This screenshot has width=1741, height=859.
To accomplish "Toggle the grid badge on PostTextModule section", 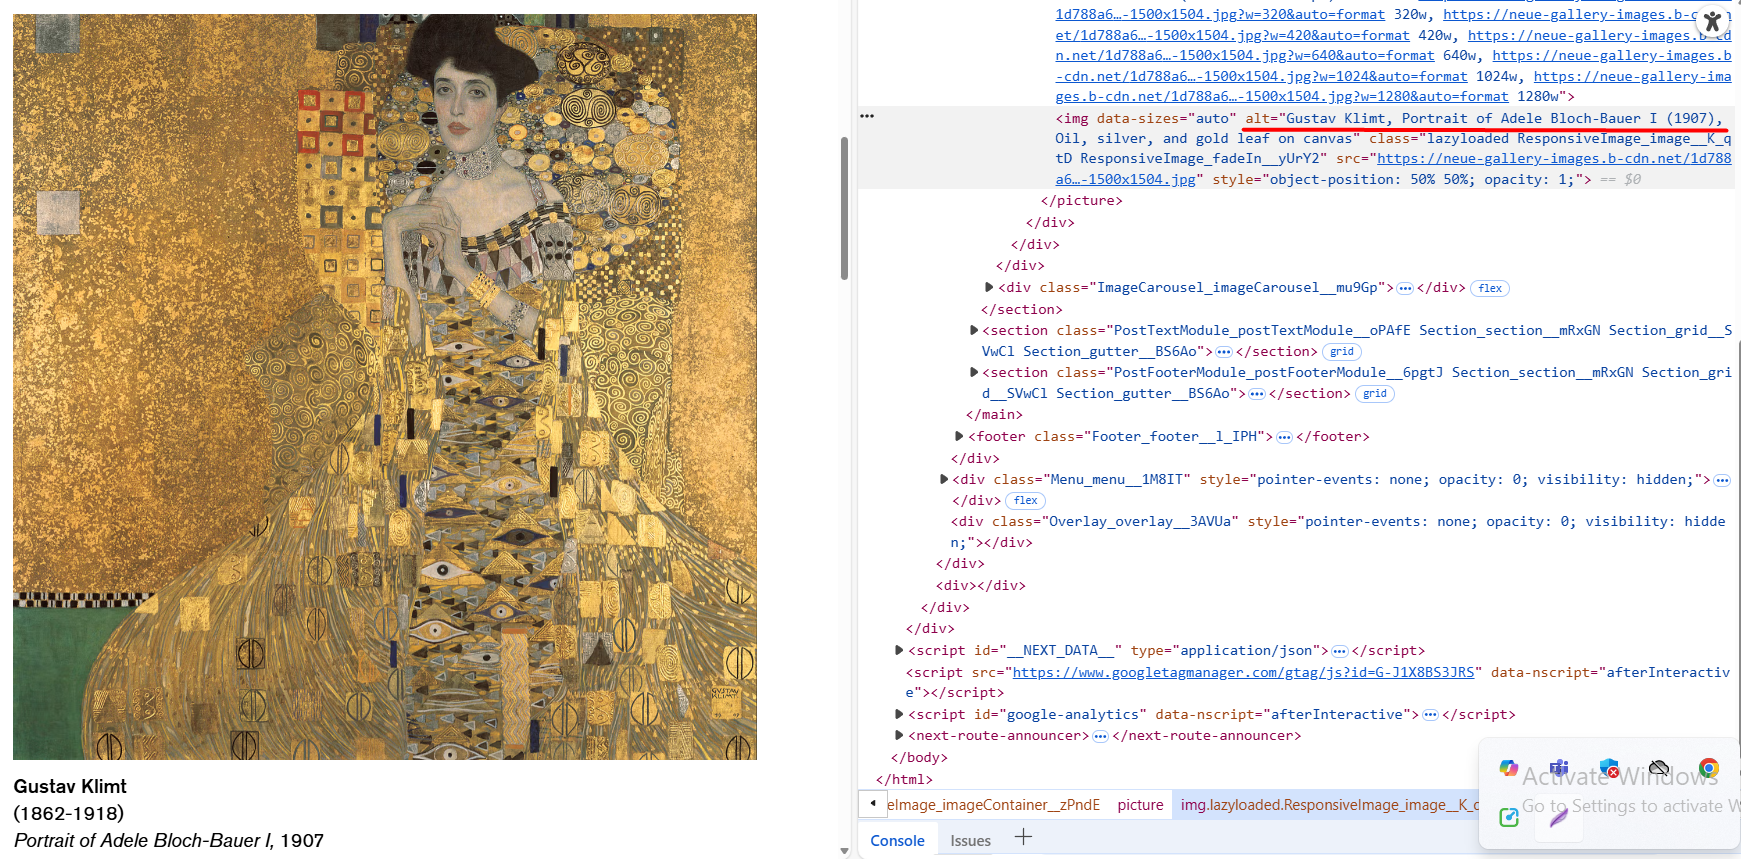I will pos(1342,352).
